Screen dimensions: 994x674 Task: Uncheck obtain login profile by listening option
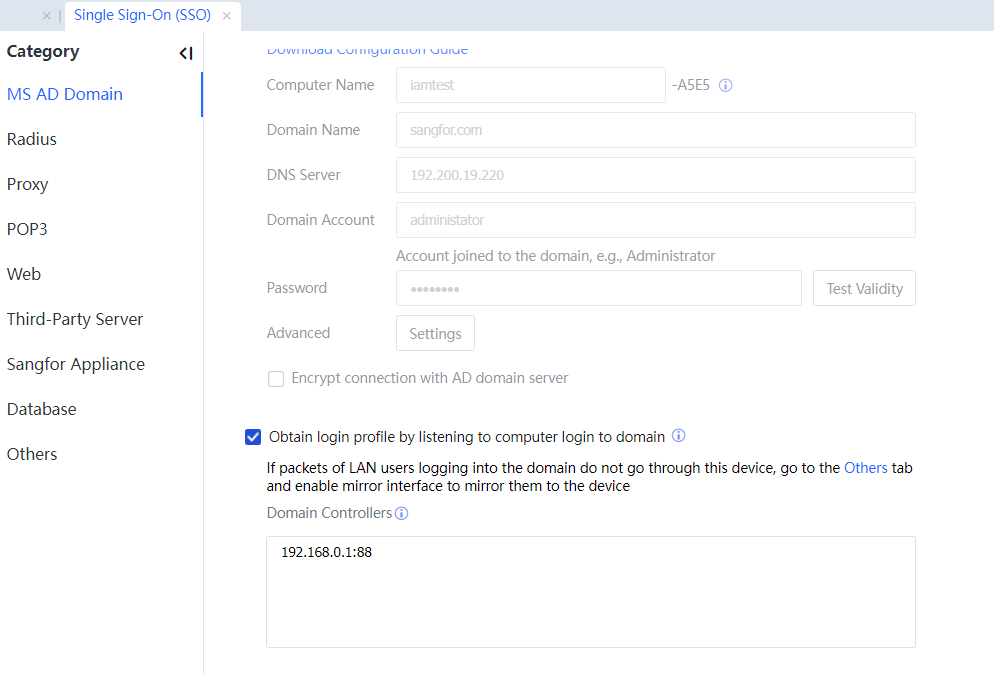pyautogui.click(x=253, y=437)
